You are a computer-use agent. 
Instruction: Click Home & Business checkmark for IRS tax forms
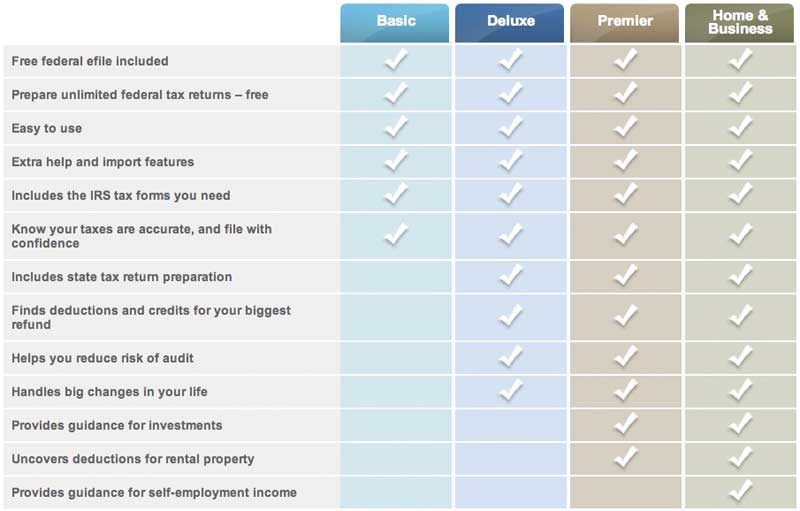(x=741, y=194)
